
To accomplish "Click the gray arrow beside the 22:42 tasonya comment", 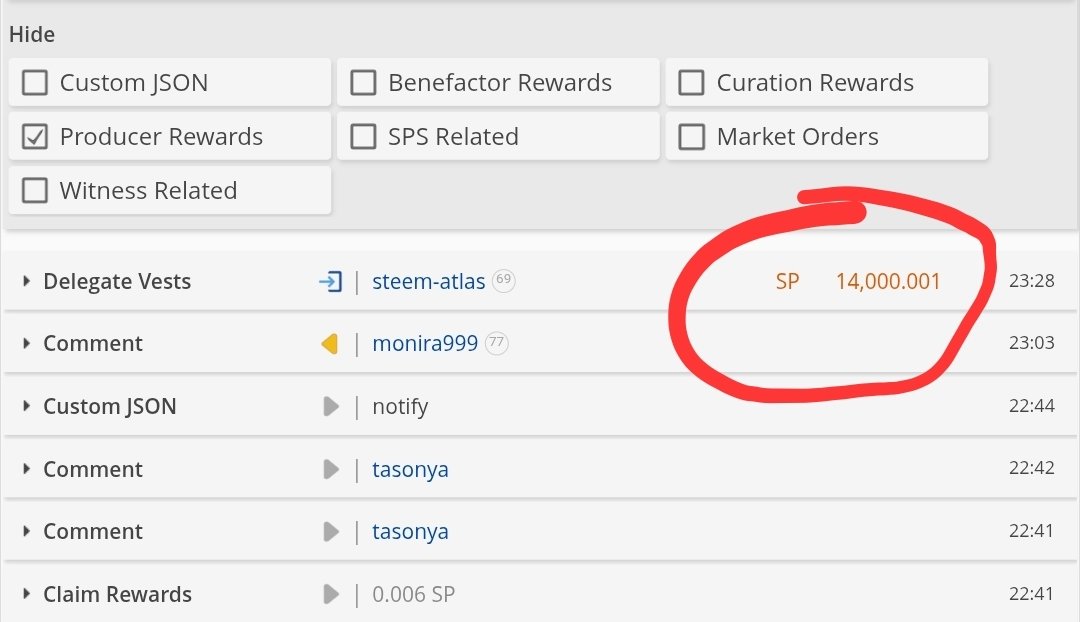I will [331, 469].
